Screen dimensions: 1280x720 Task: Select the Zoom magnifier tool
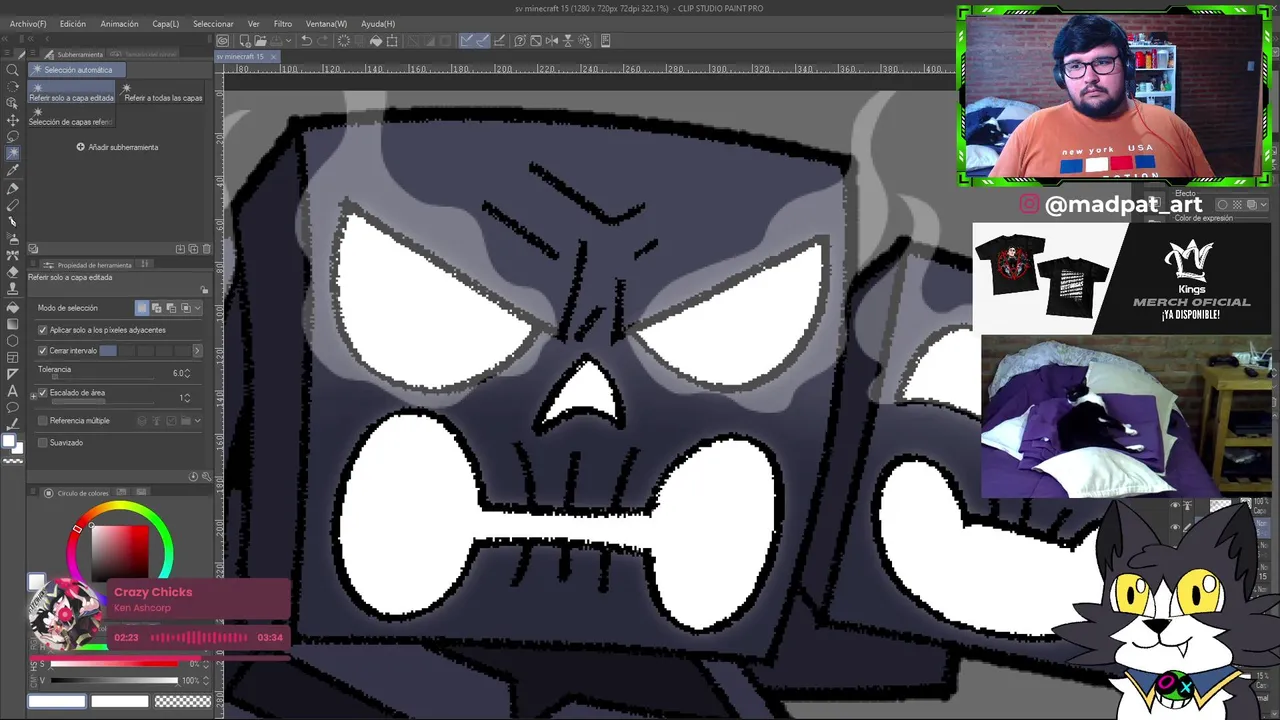(x=13, y=70)
